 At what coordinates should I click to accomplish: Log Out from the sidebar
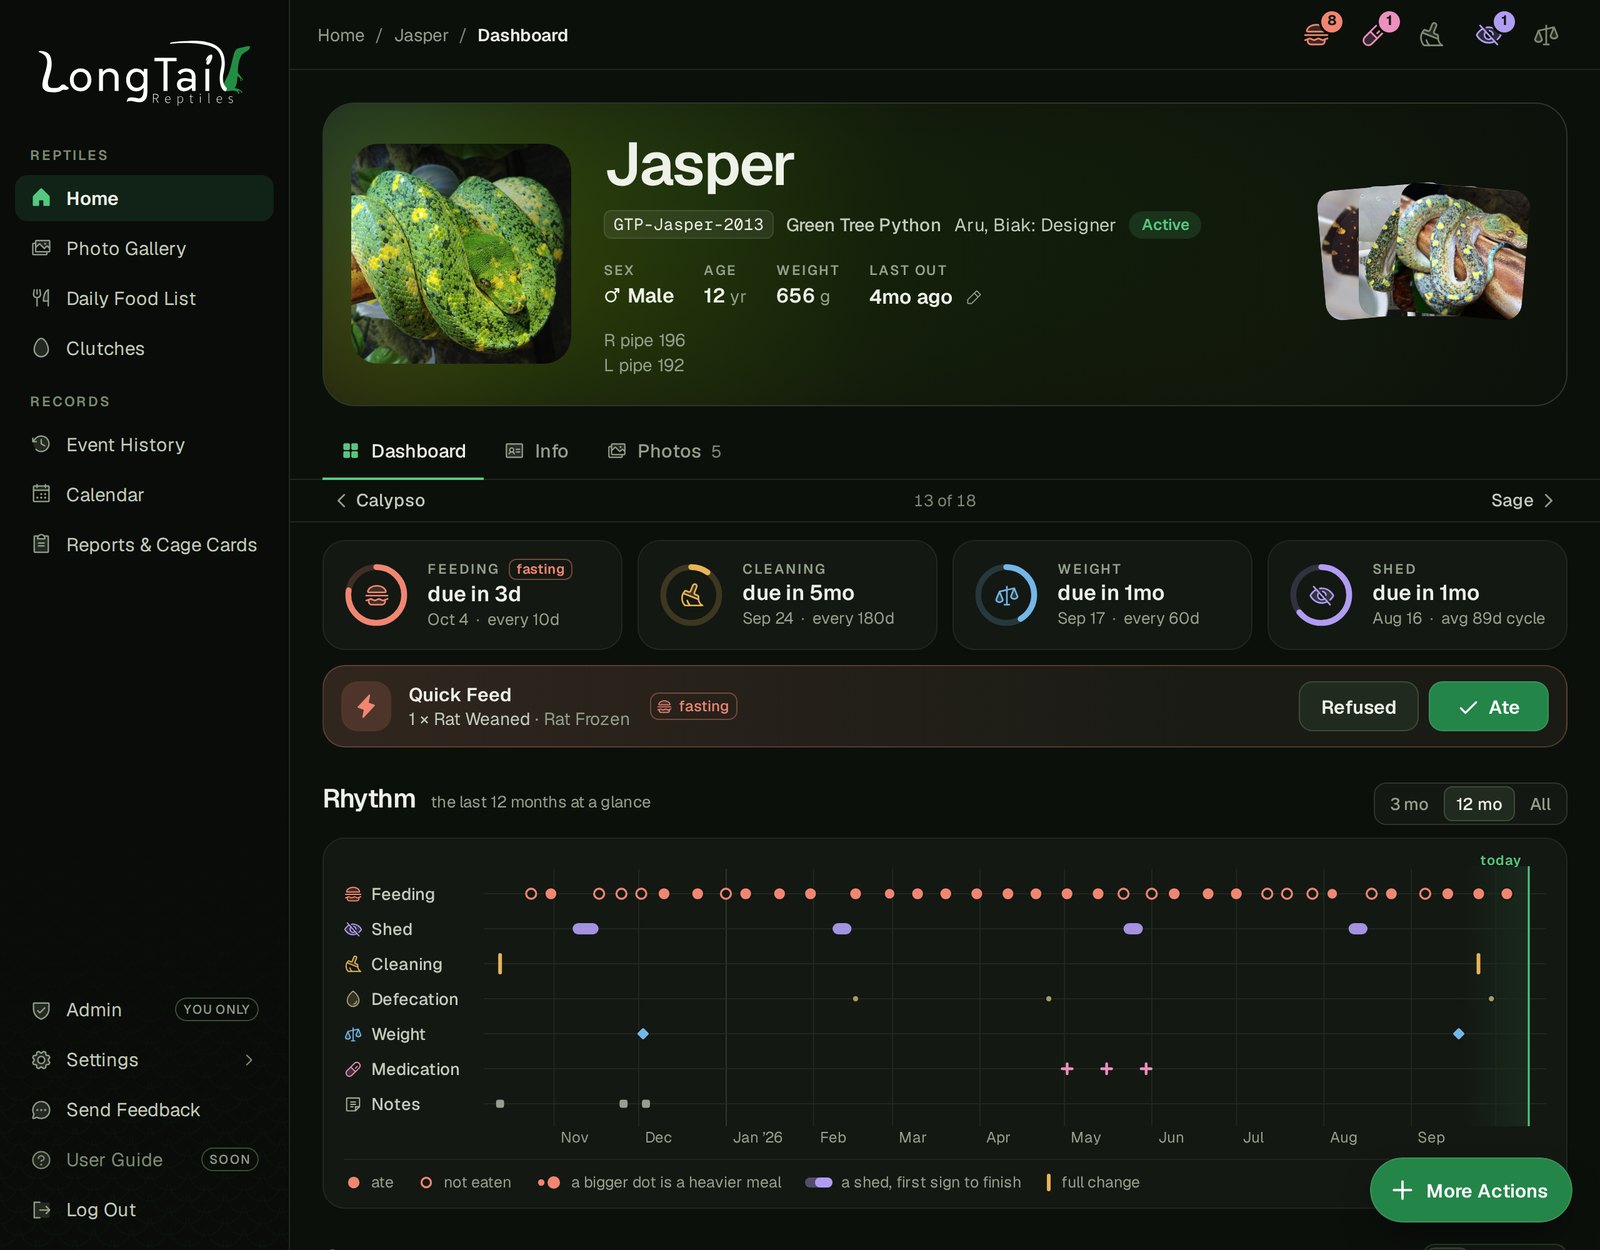pos(144,1210)
